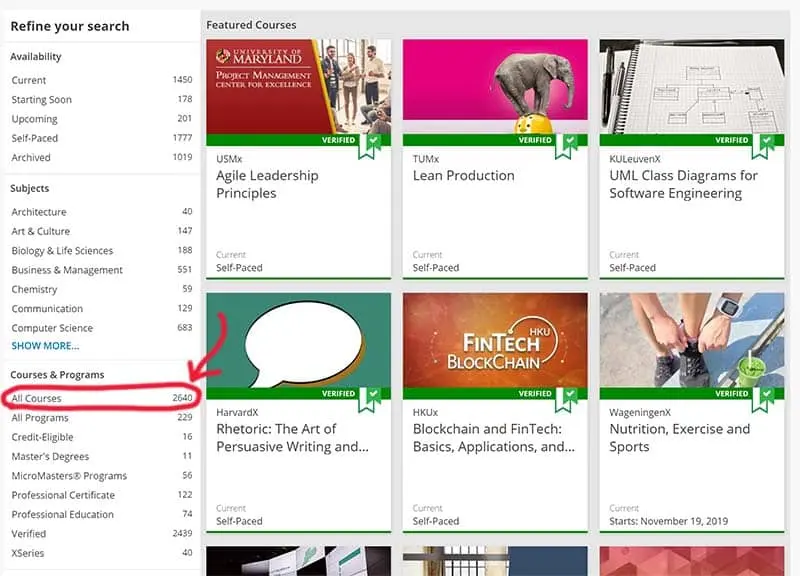Click the HarvardX provider label
The image size is (800, 576).
(237, 412)
